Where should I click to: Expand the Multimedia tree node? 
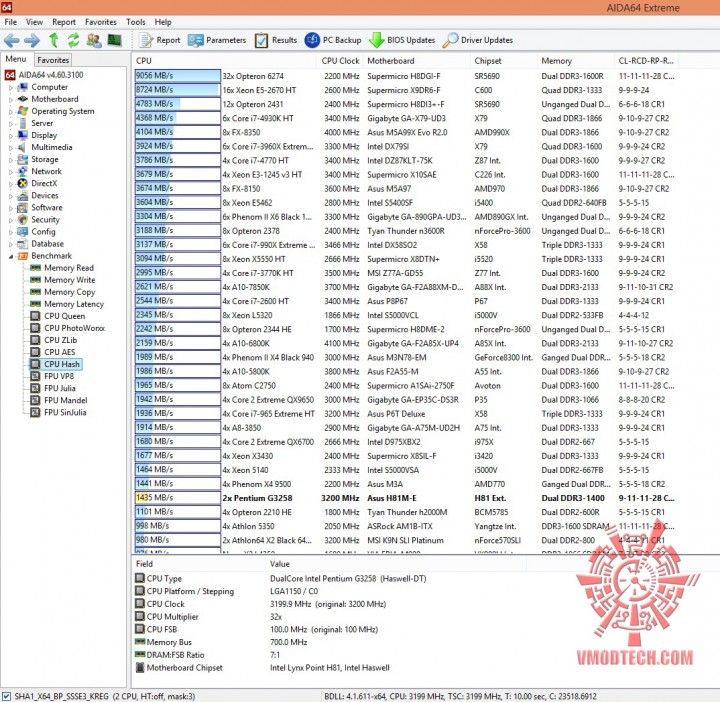tap(11, 148)
